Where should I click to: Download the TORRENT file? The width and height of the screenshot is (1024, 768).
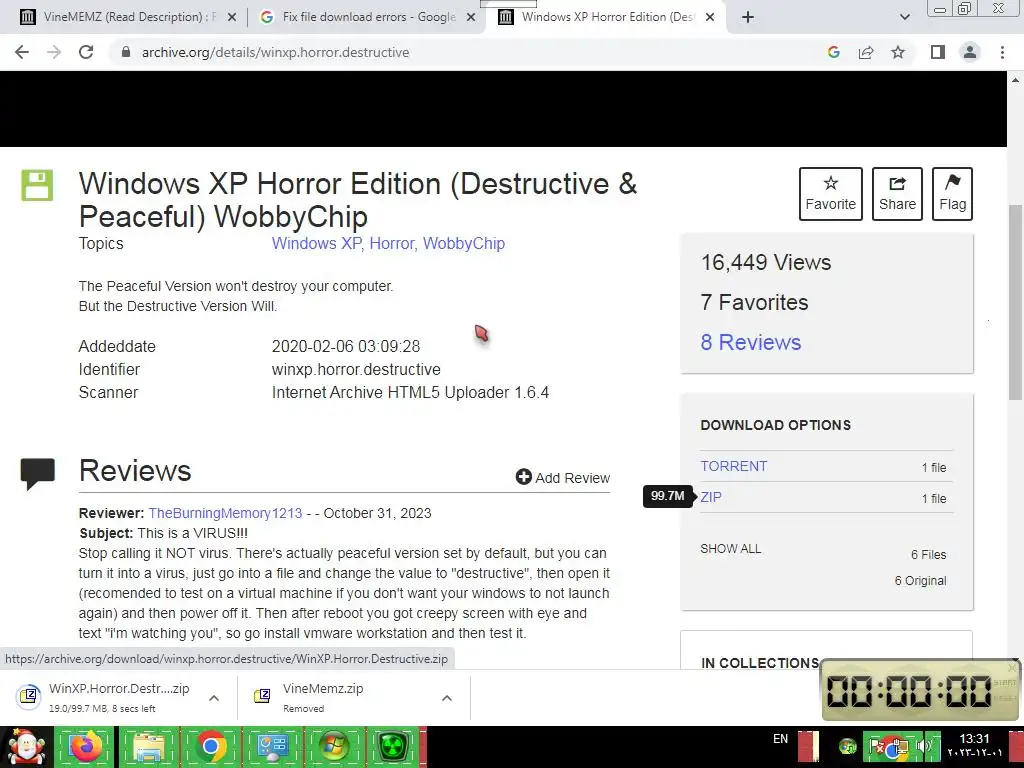click(x=733, y=466)
